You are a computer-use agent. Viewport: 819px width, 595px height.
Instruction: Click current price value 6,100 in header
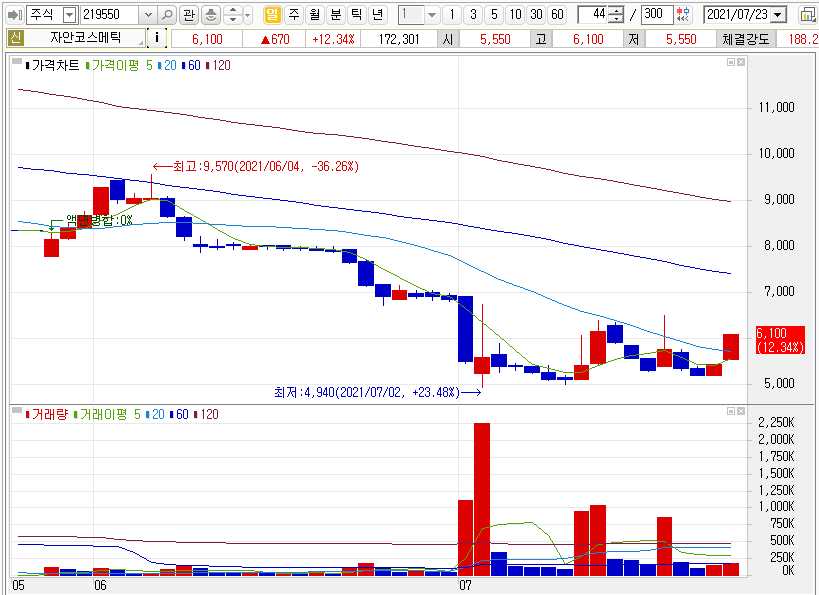tap(207, 39)
